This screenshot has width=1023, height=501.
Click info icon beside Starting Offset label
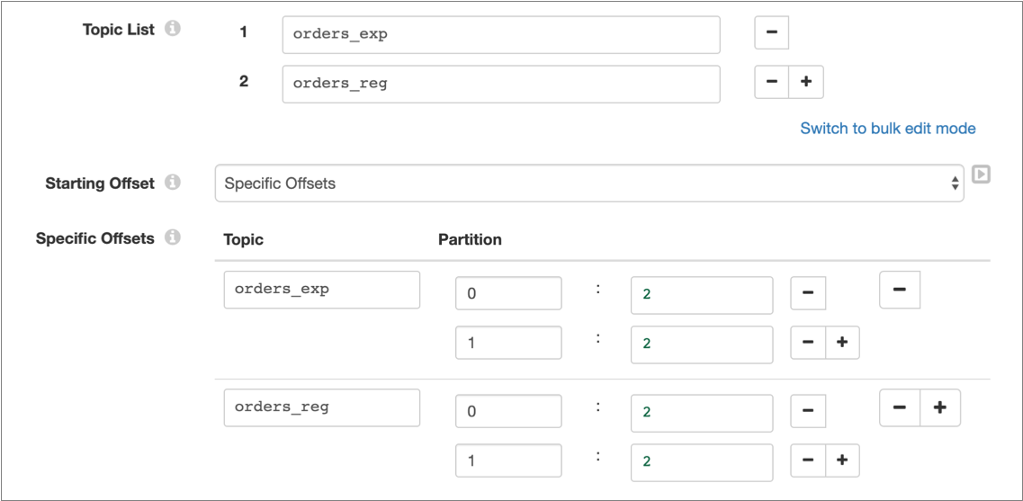coord(172,183)
